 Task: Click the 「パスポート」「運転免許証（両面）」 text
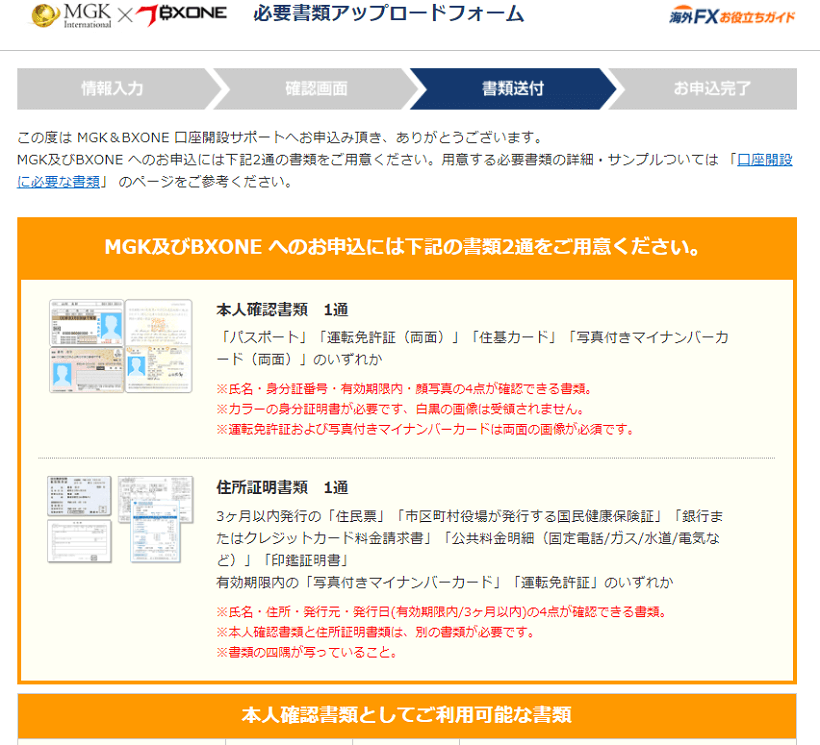473,348
